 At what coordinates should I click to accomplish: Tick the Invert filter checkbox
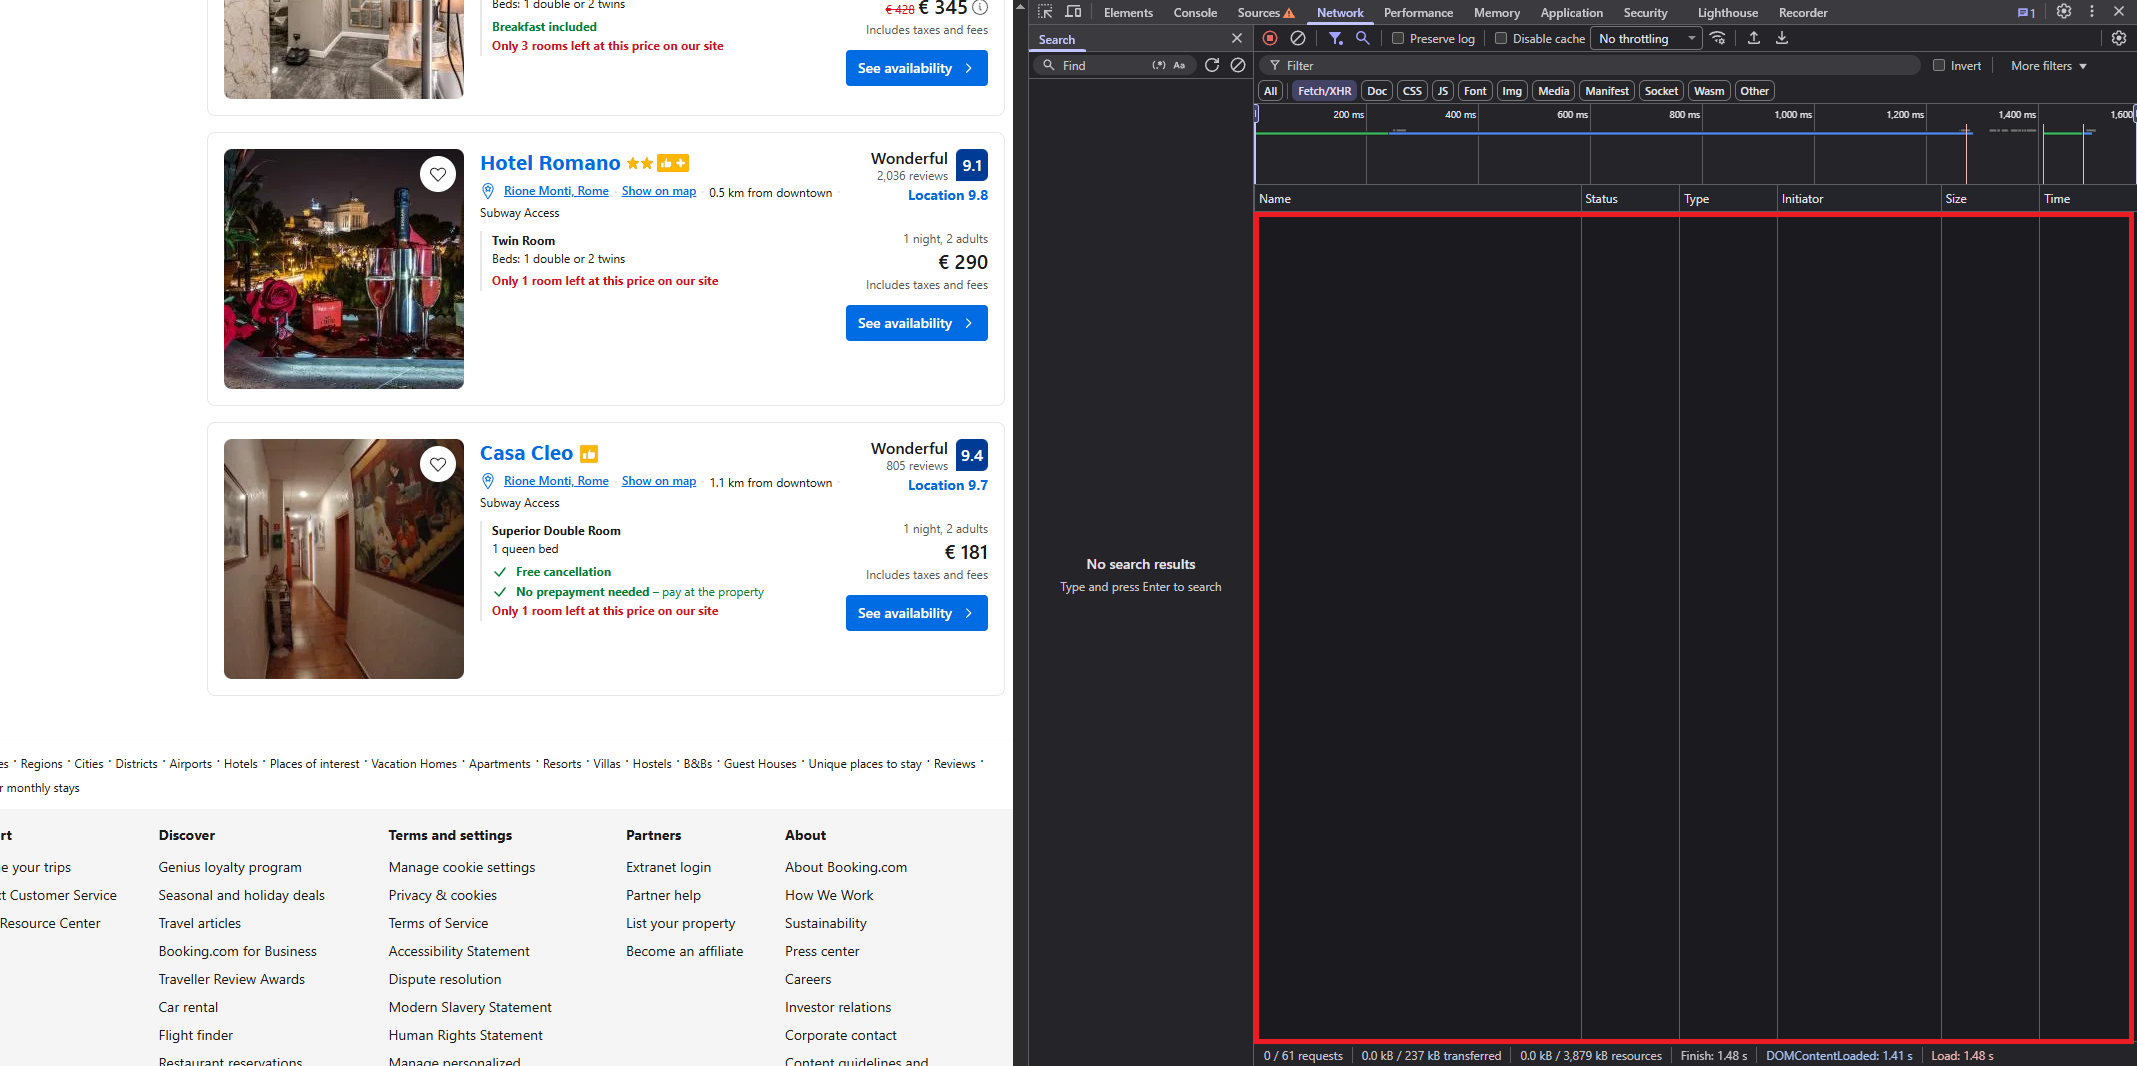click(1939, 66)
